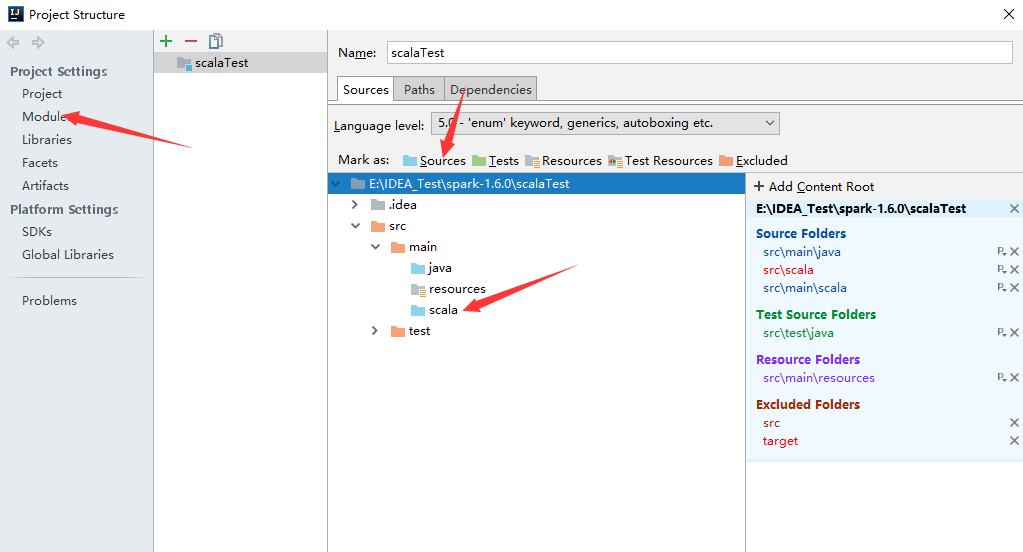Edit properties icon for src\scala
Viewport: 1023px width, 552px height.
coord(1001,269)
